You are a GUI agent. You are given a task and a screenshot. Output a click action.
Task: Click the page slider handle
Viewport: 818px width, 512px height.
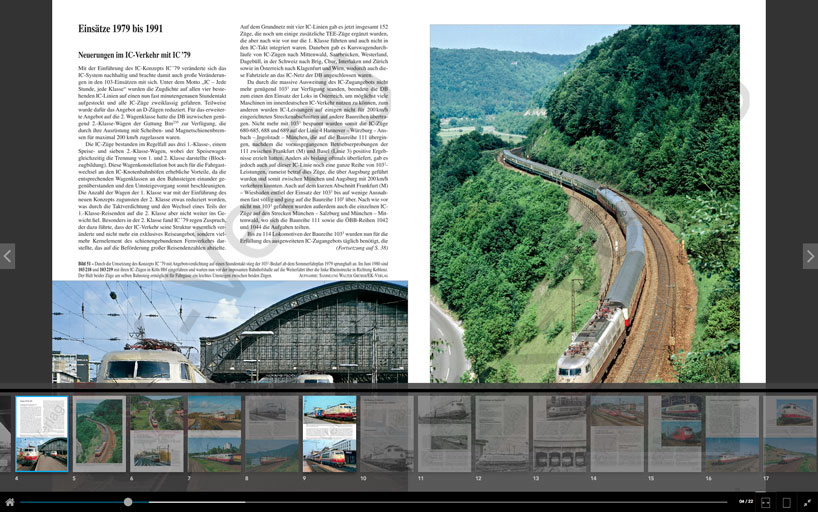point(128,502)
